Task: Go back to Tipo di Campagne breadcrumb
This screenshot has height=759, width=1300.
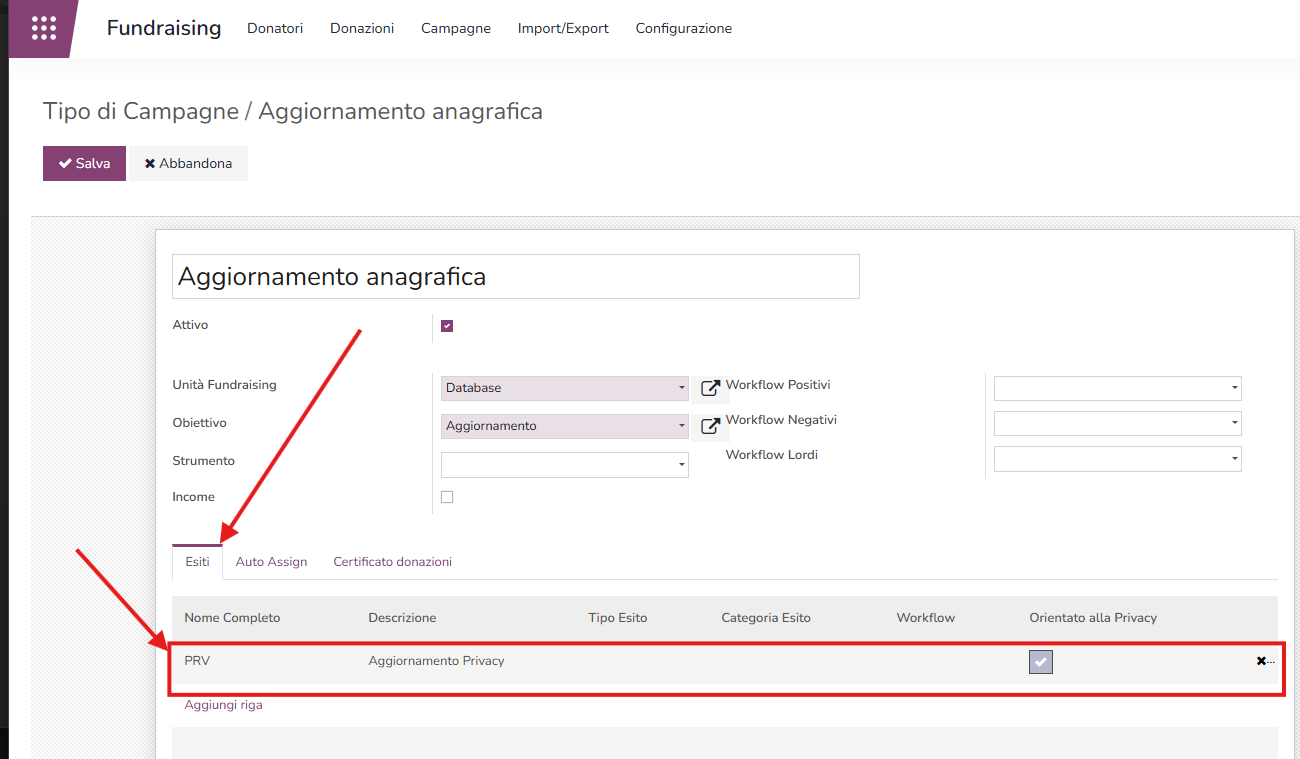Action: [141, 111]
